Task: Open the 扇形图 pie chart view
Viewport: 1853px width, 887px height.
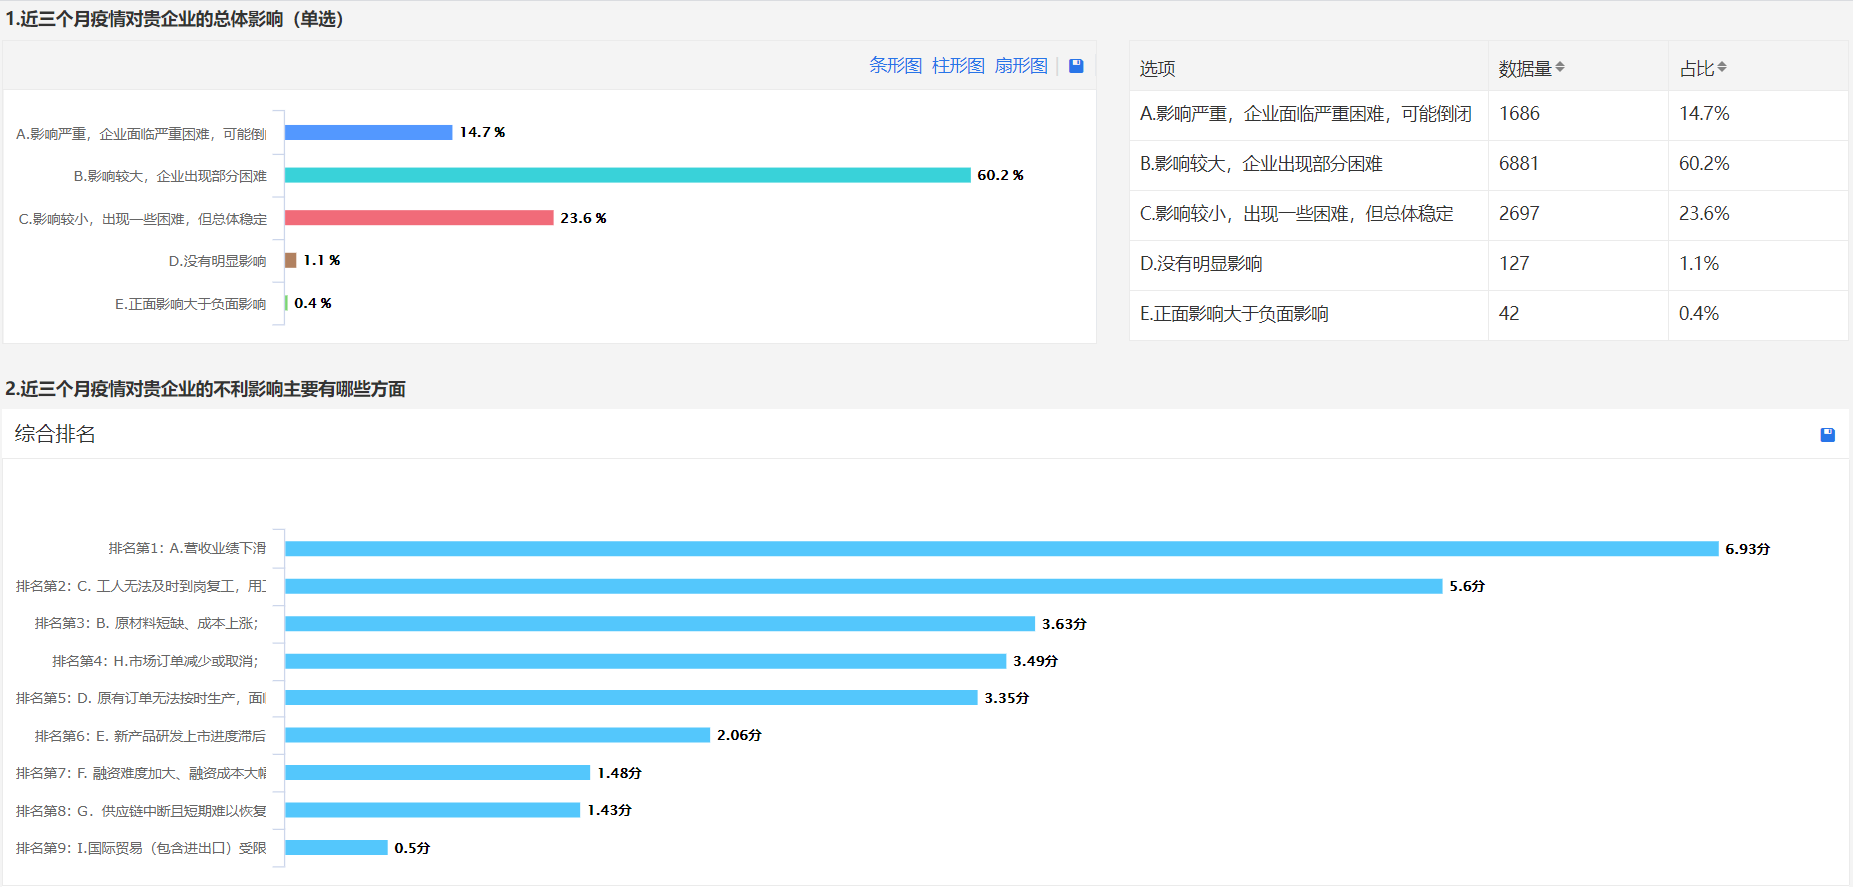Action: pyautogui.click(x=1021, y=66)
